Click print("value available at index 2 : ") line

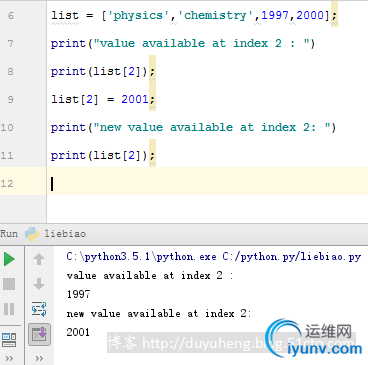coord(183,43)
